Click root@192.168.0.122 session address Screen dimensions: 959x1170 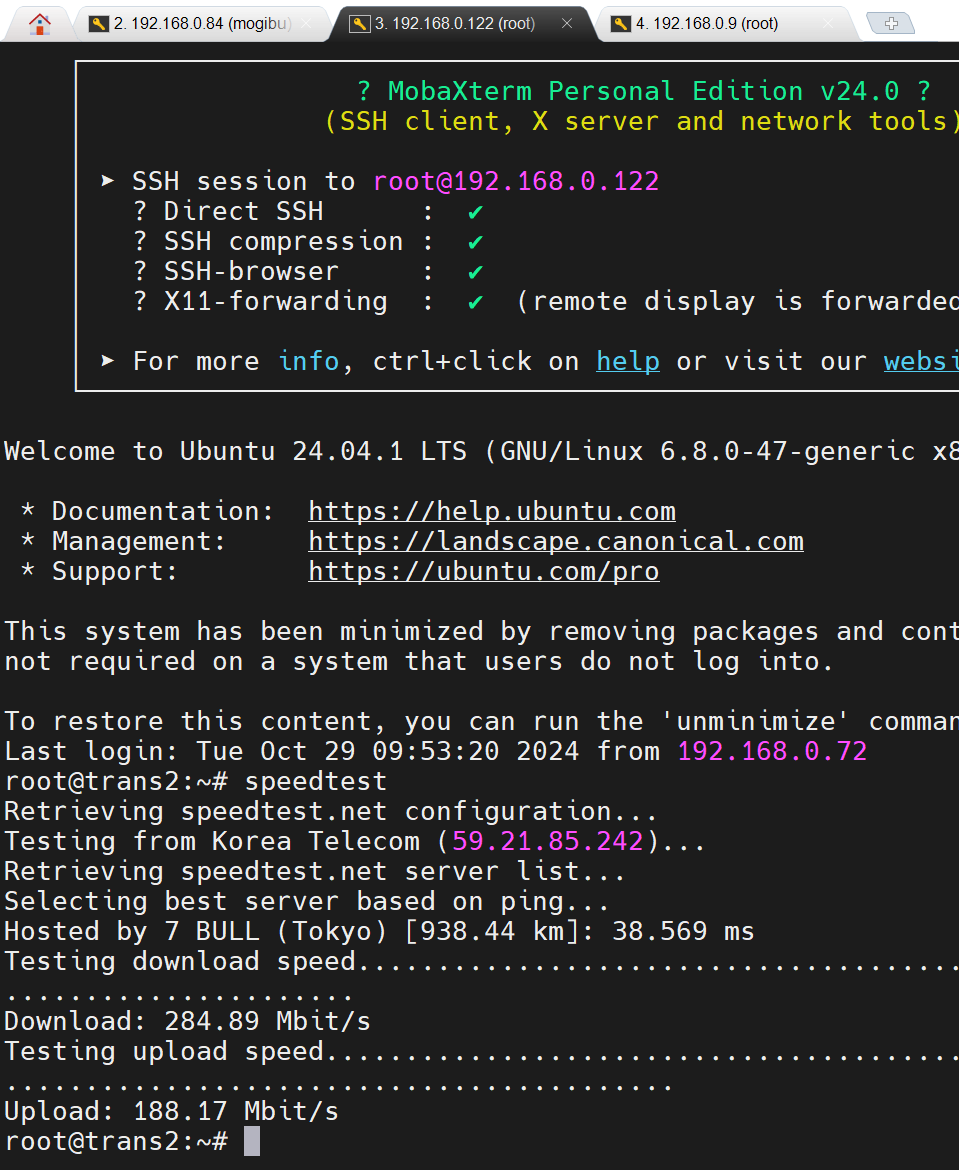(516, 181)
